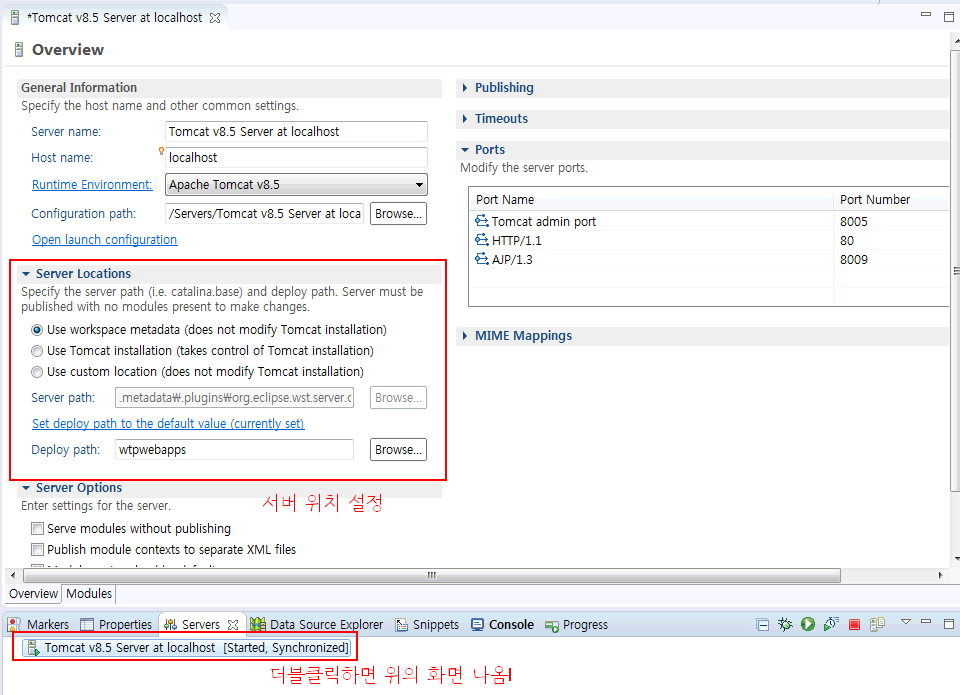Screen dimensions: 960x695
Task: Click the scroll right arrow of horizontal scrollbar
Action: [941, 576]
